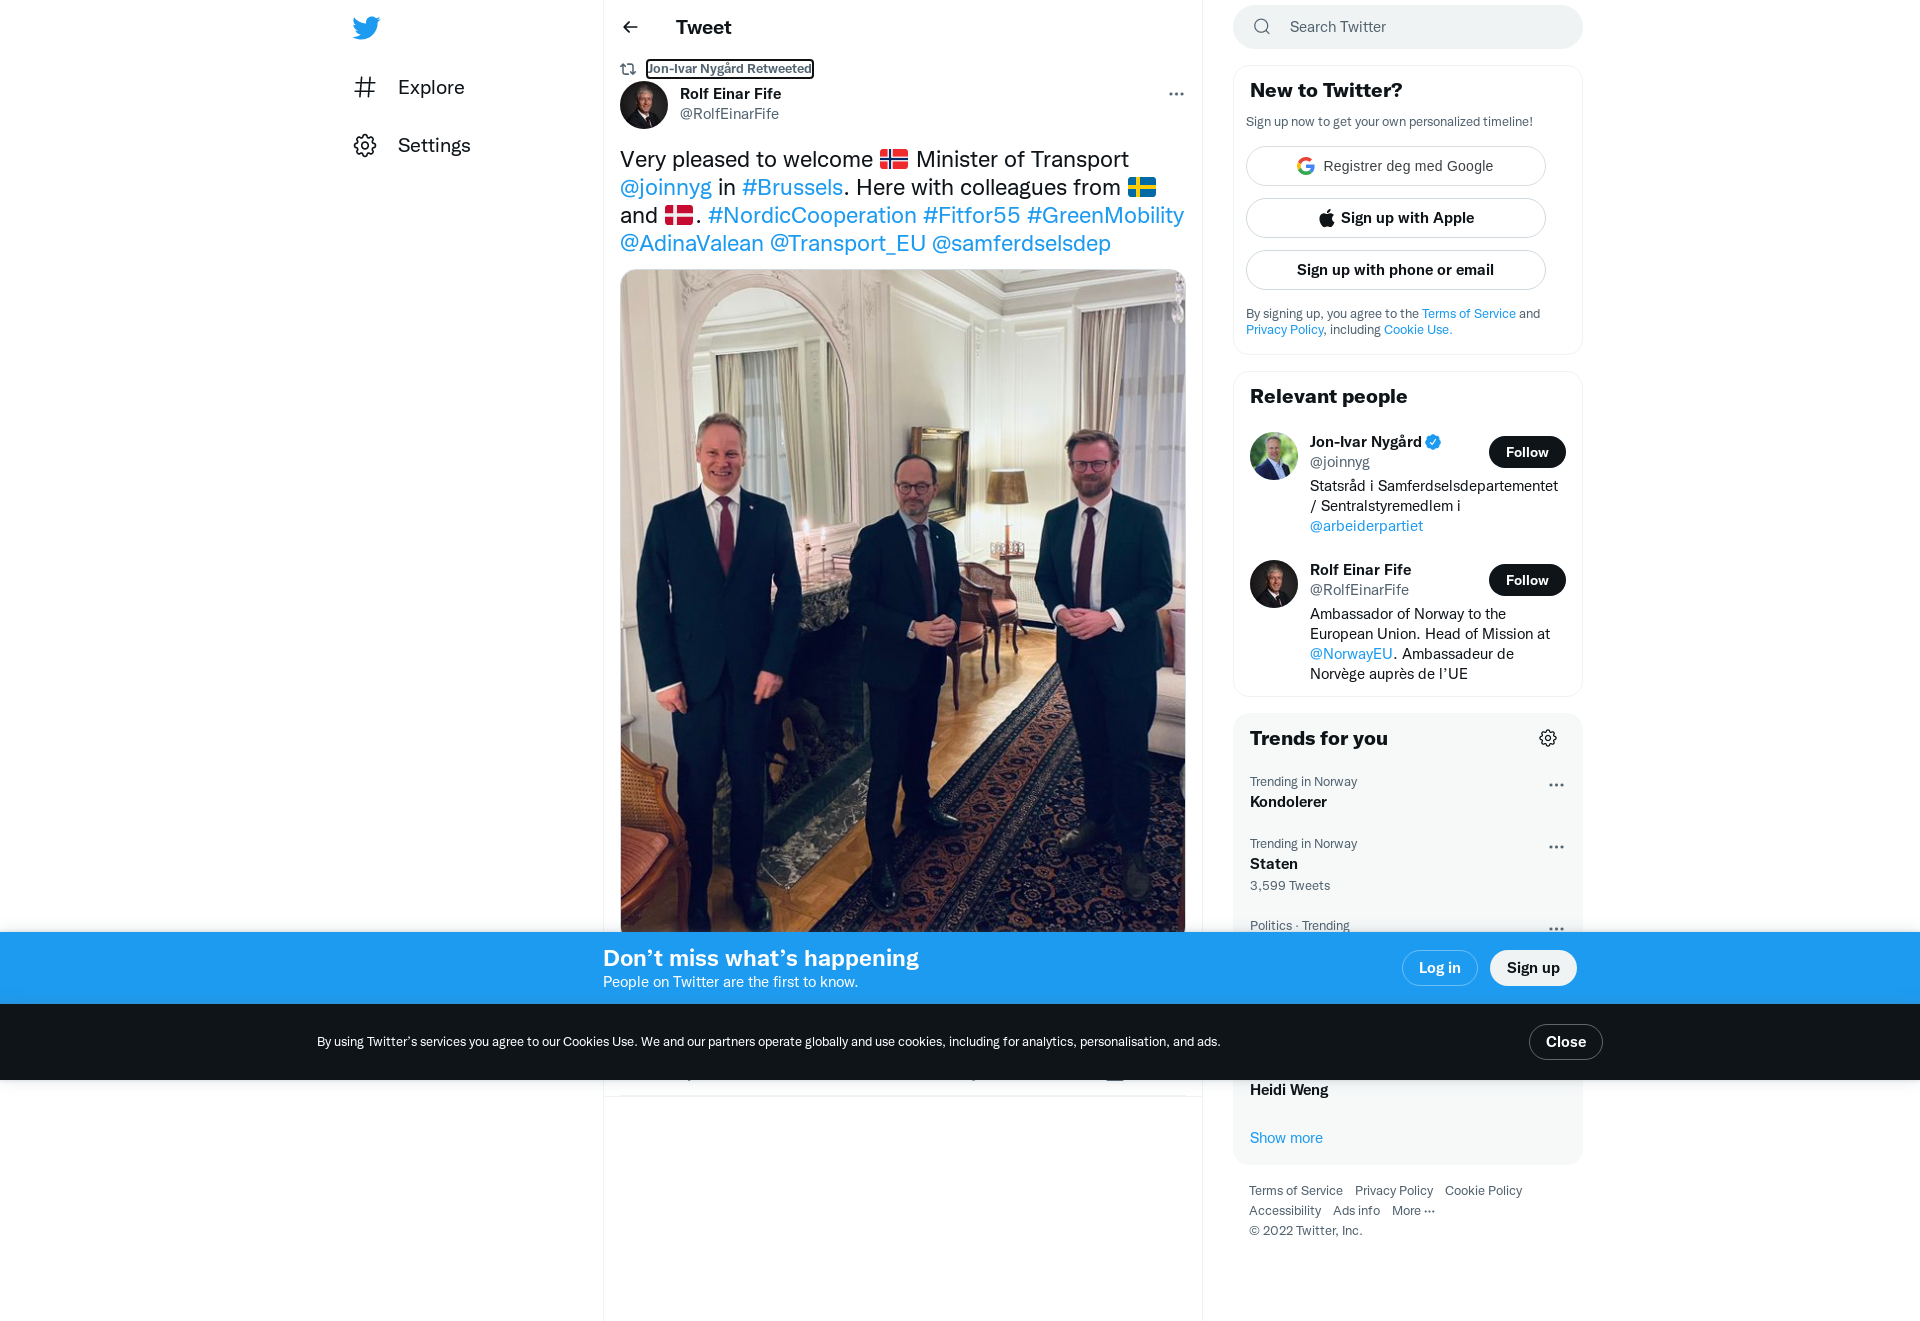Go back using the arrow icon
Viewport: 1920px width, 1321px height.
[630, 27]
